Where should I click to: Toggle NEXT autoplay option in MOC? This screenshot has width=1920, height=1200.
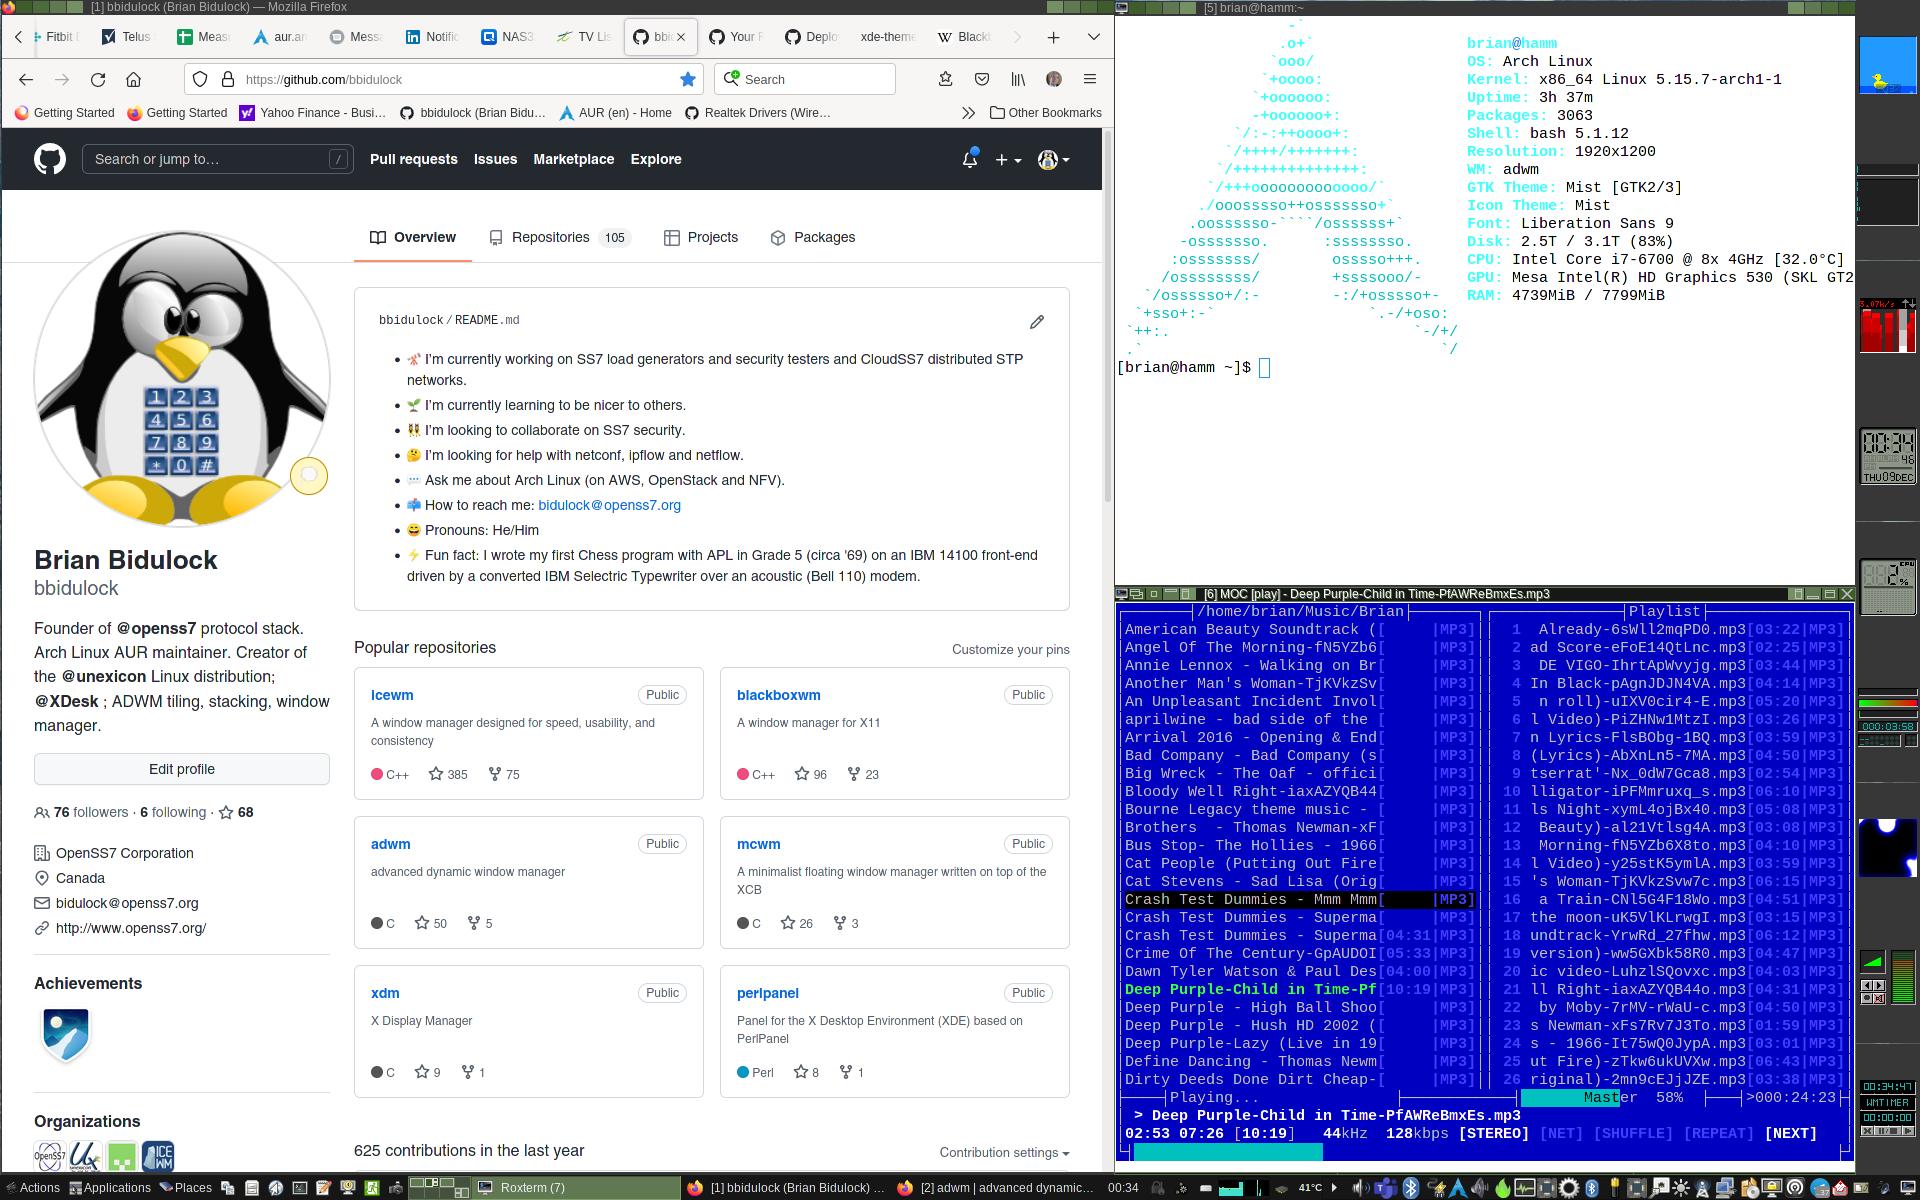1790,1133
